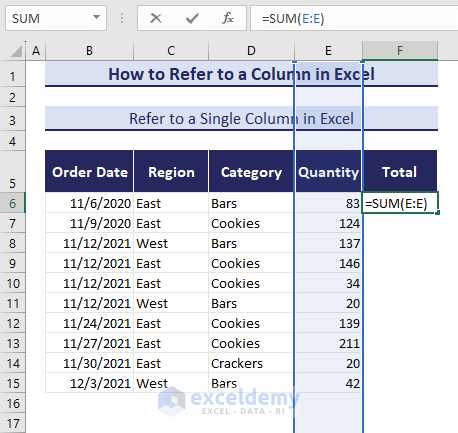458x433 pixels.
Task: Click date cell 12/3/2021
Action: tap(89, 383)
